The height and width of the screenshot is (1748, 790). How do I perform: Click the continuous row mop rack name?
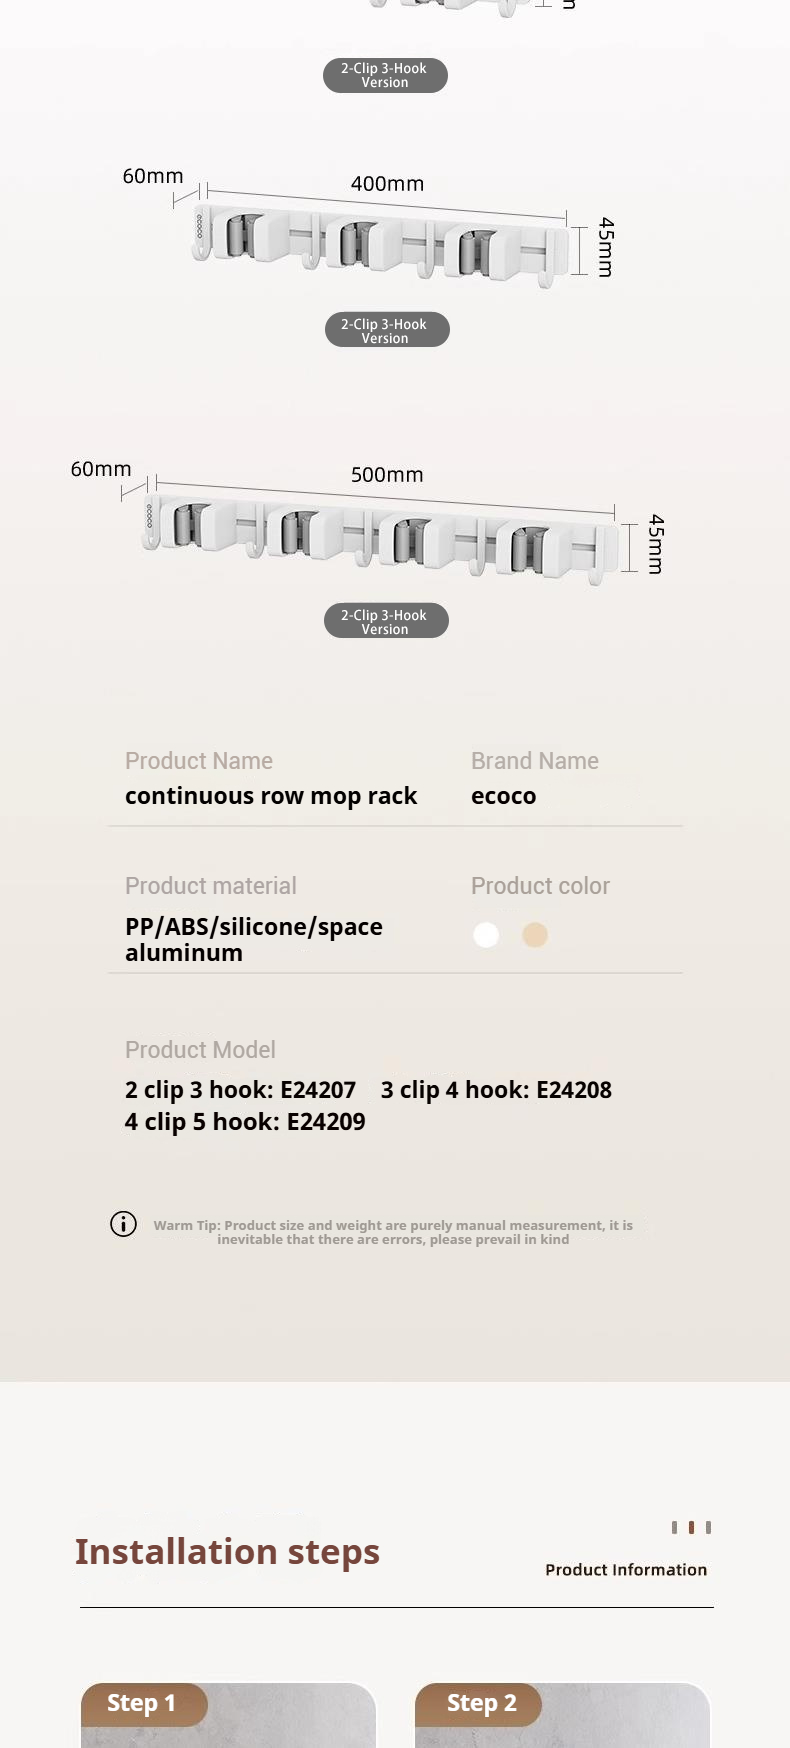pos(271,796)
